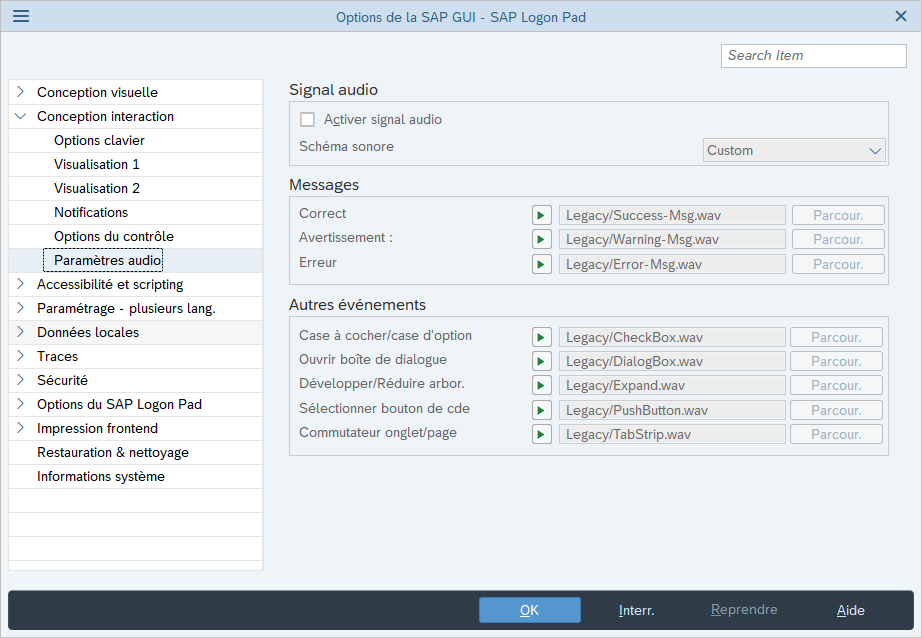Play the Développer/Réduire arbor. sound
Screen dimensions: 922x638
tap(542, 385)
